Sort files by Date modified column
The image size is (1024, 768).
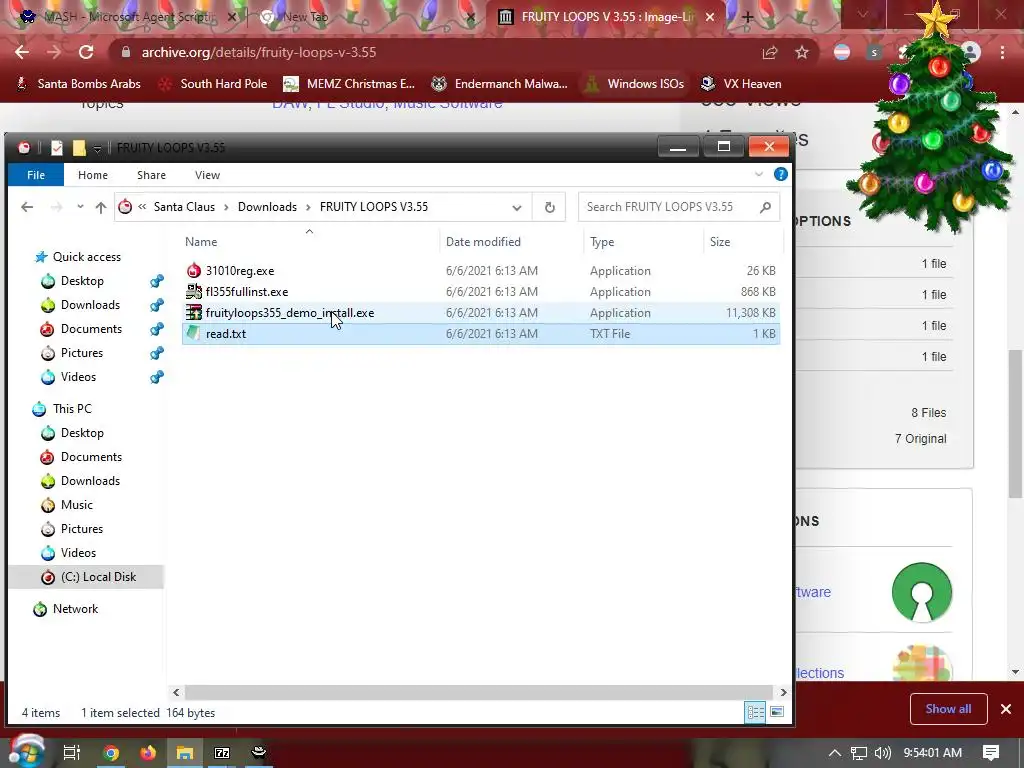point(483,242)
